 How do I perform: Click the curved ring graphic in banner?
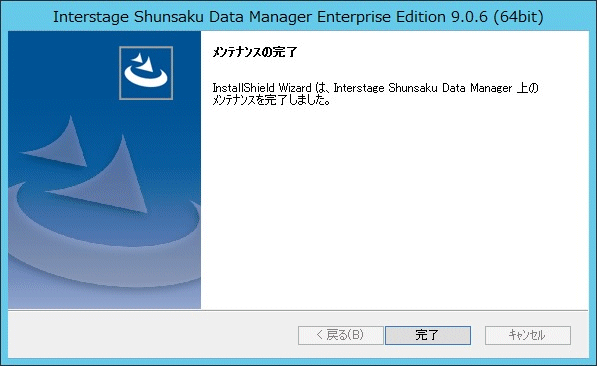pyautogui.click(x=103, y=244)
